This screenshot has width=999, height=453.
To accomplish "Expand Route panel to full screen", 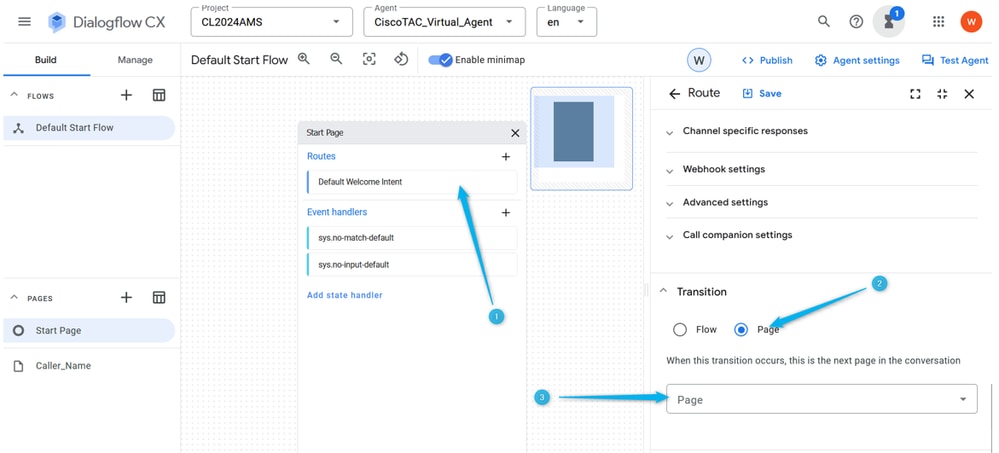I will click(916, 94).
